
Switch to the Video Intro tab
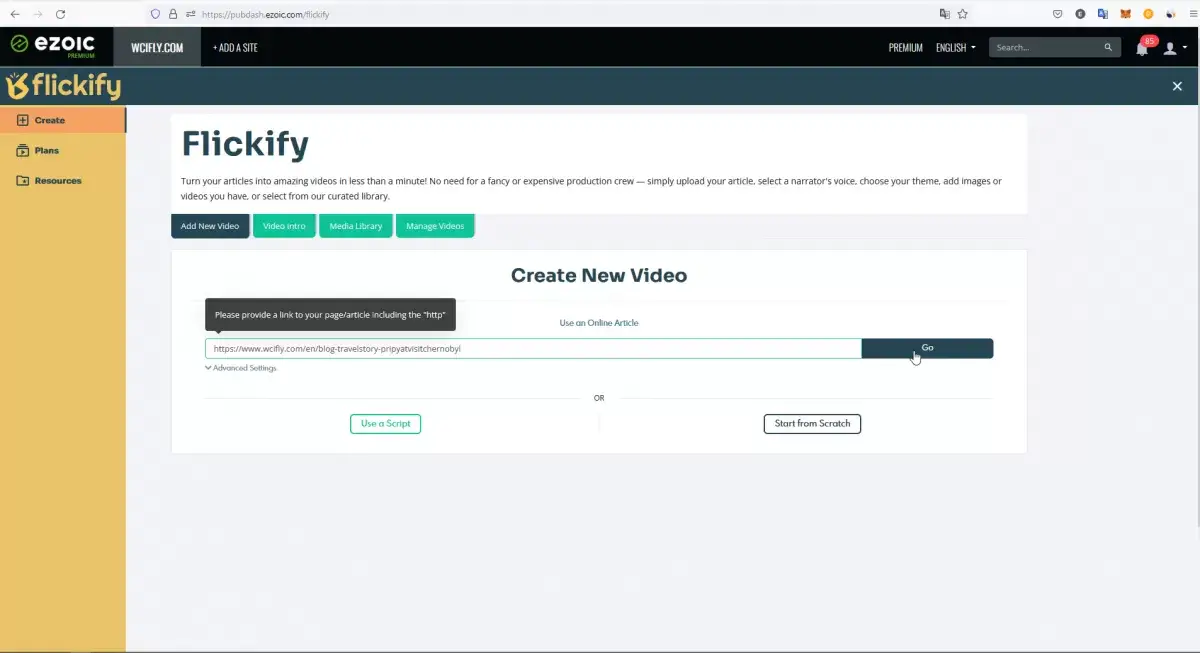(284, 226)
